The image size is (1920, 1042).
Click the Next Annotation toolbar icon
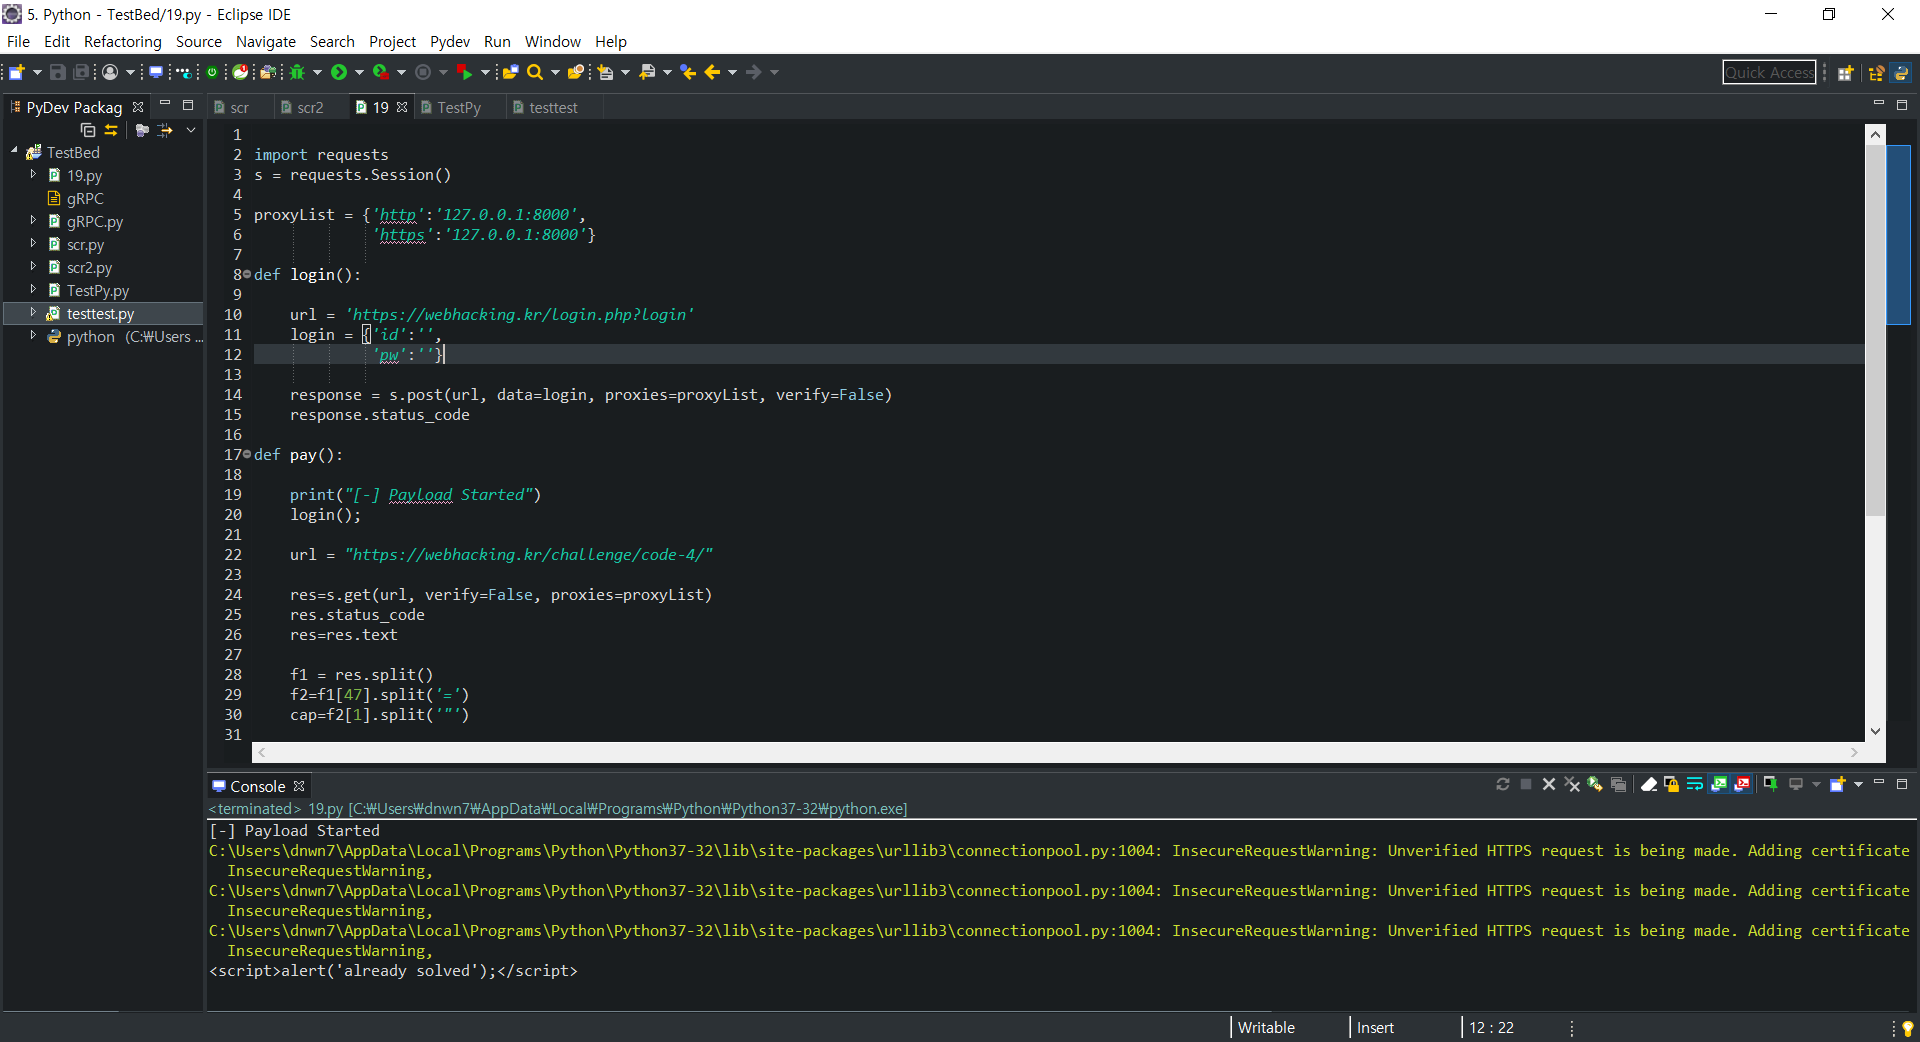[605, 72]
